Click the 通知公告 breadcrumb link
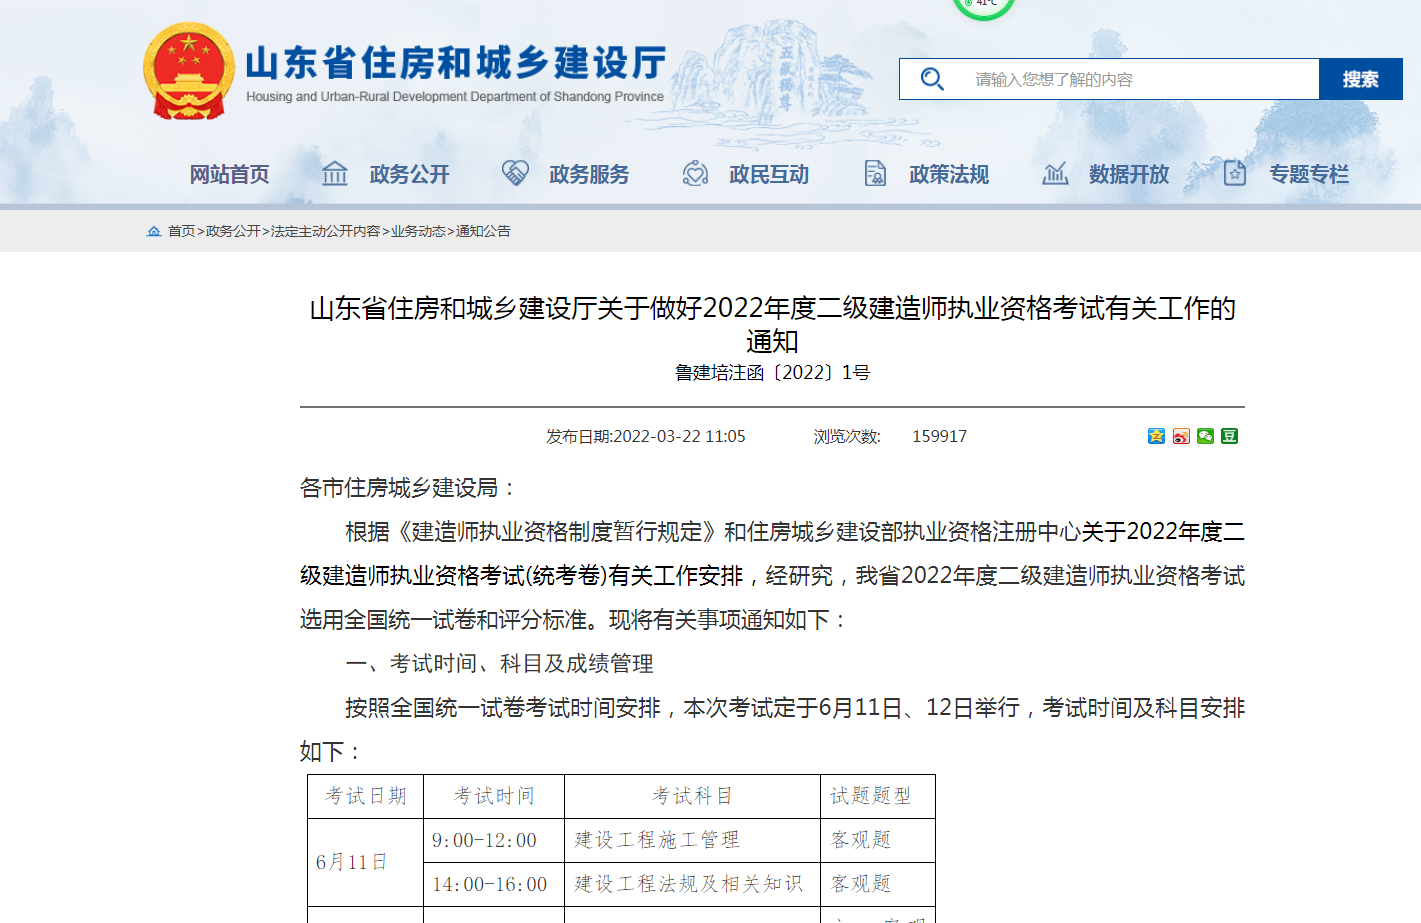Image resolution: width=1421 pixels, height=923 pixels. pyautogui.click(x=483, y=231)
